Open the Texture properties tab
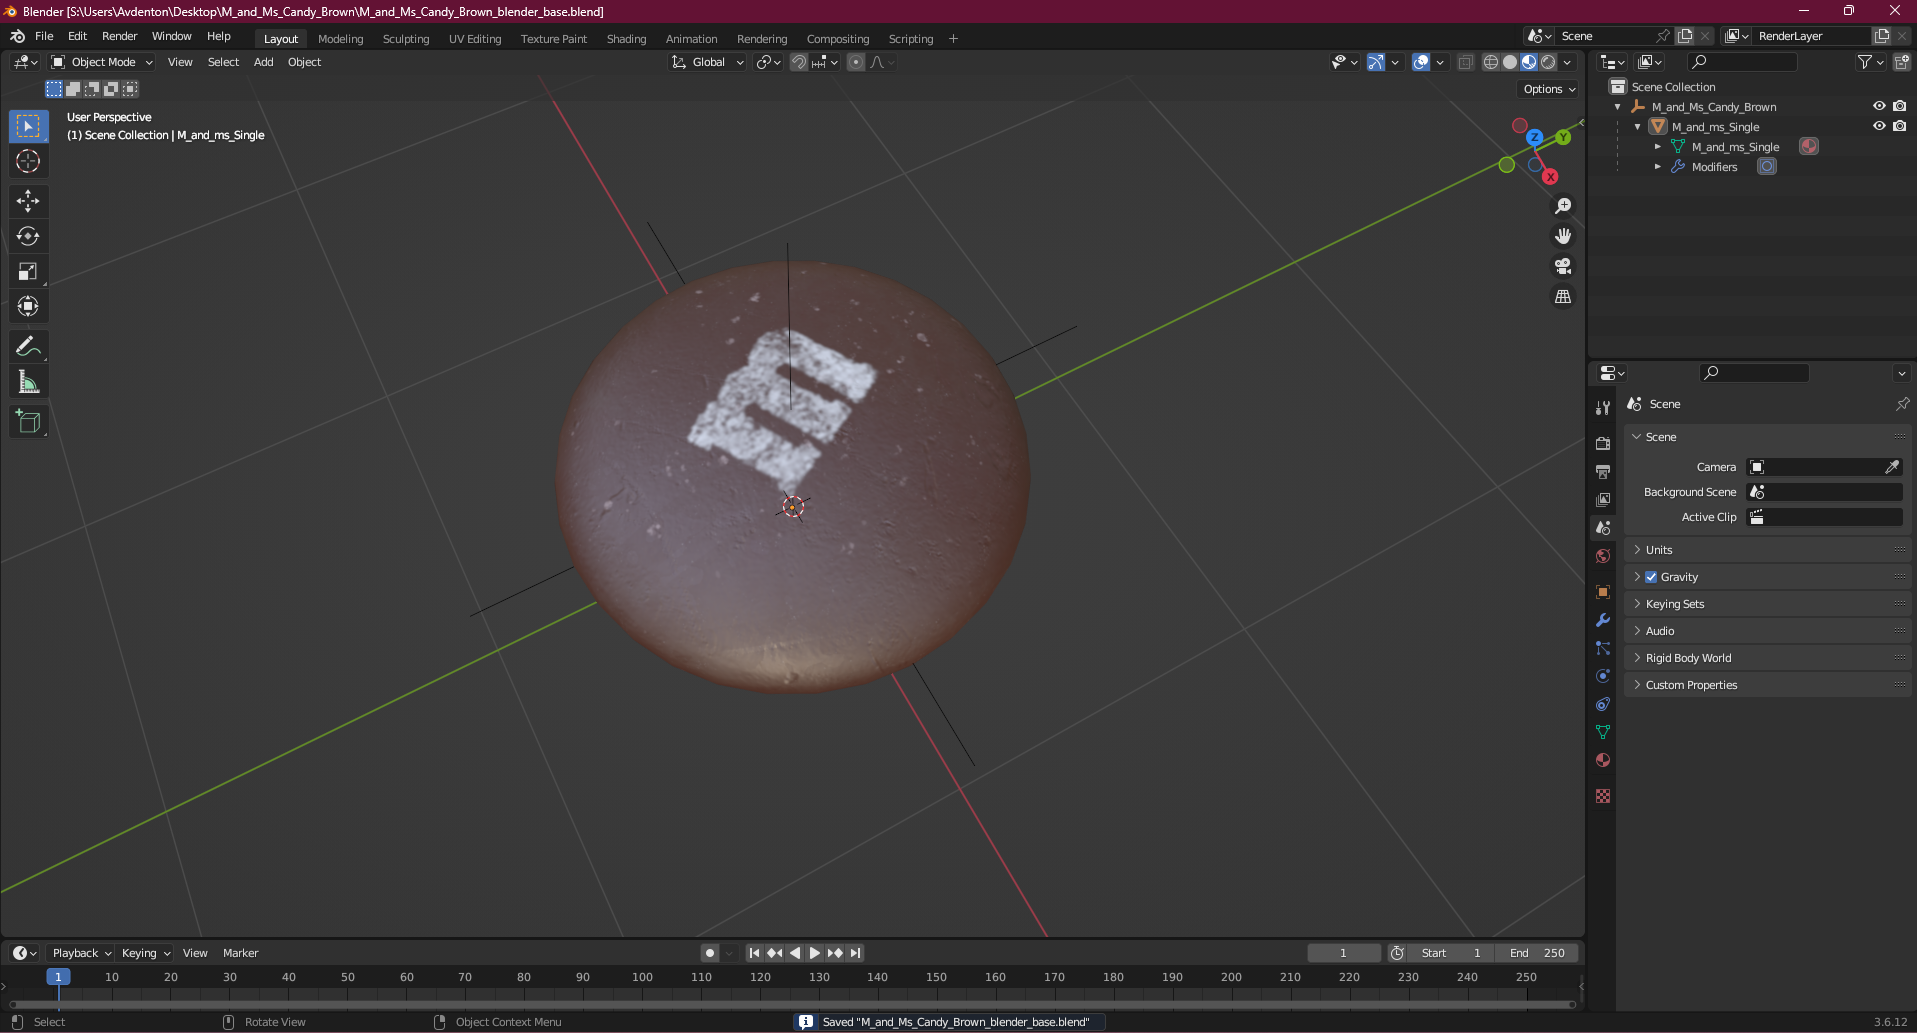The image size is (1917, 1033). 1603,796
